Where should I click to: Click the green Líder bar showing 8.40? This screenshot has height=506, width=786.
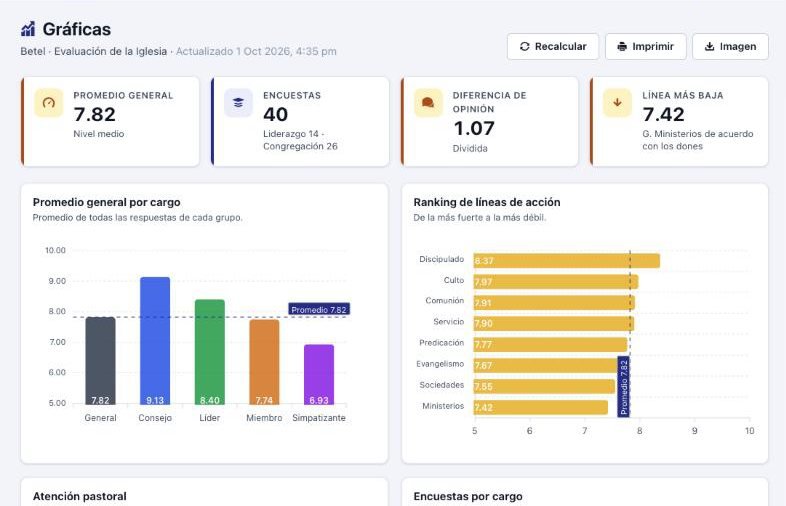pyautogui.click(x=210, y=352)
